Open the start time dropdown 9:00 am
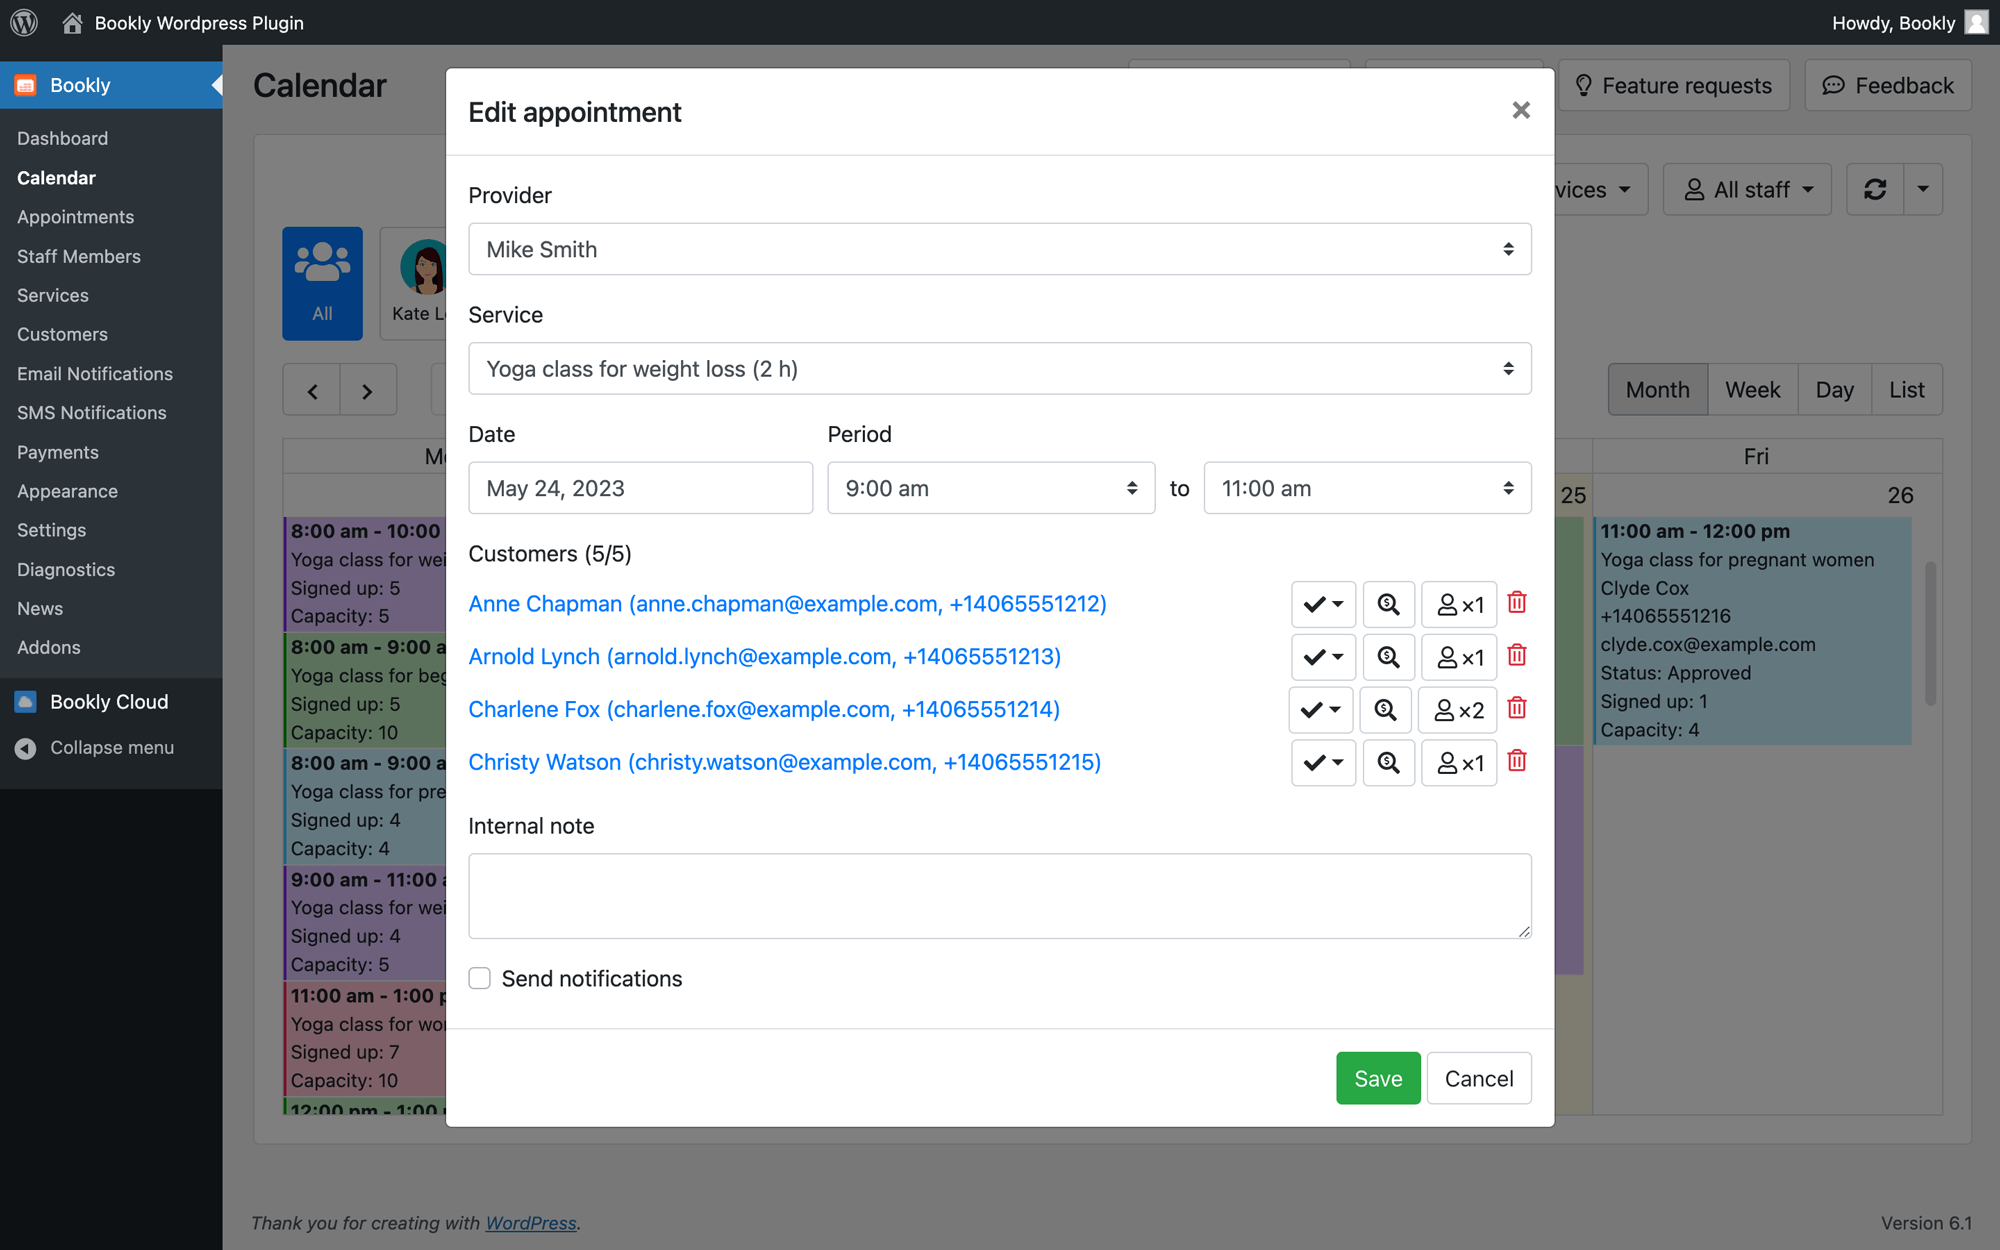The width and height of the screenshot is (2000, 1250). (991, 488)
